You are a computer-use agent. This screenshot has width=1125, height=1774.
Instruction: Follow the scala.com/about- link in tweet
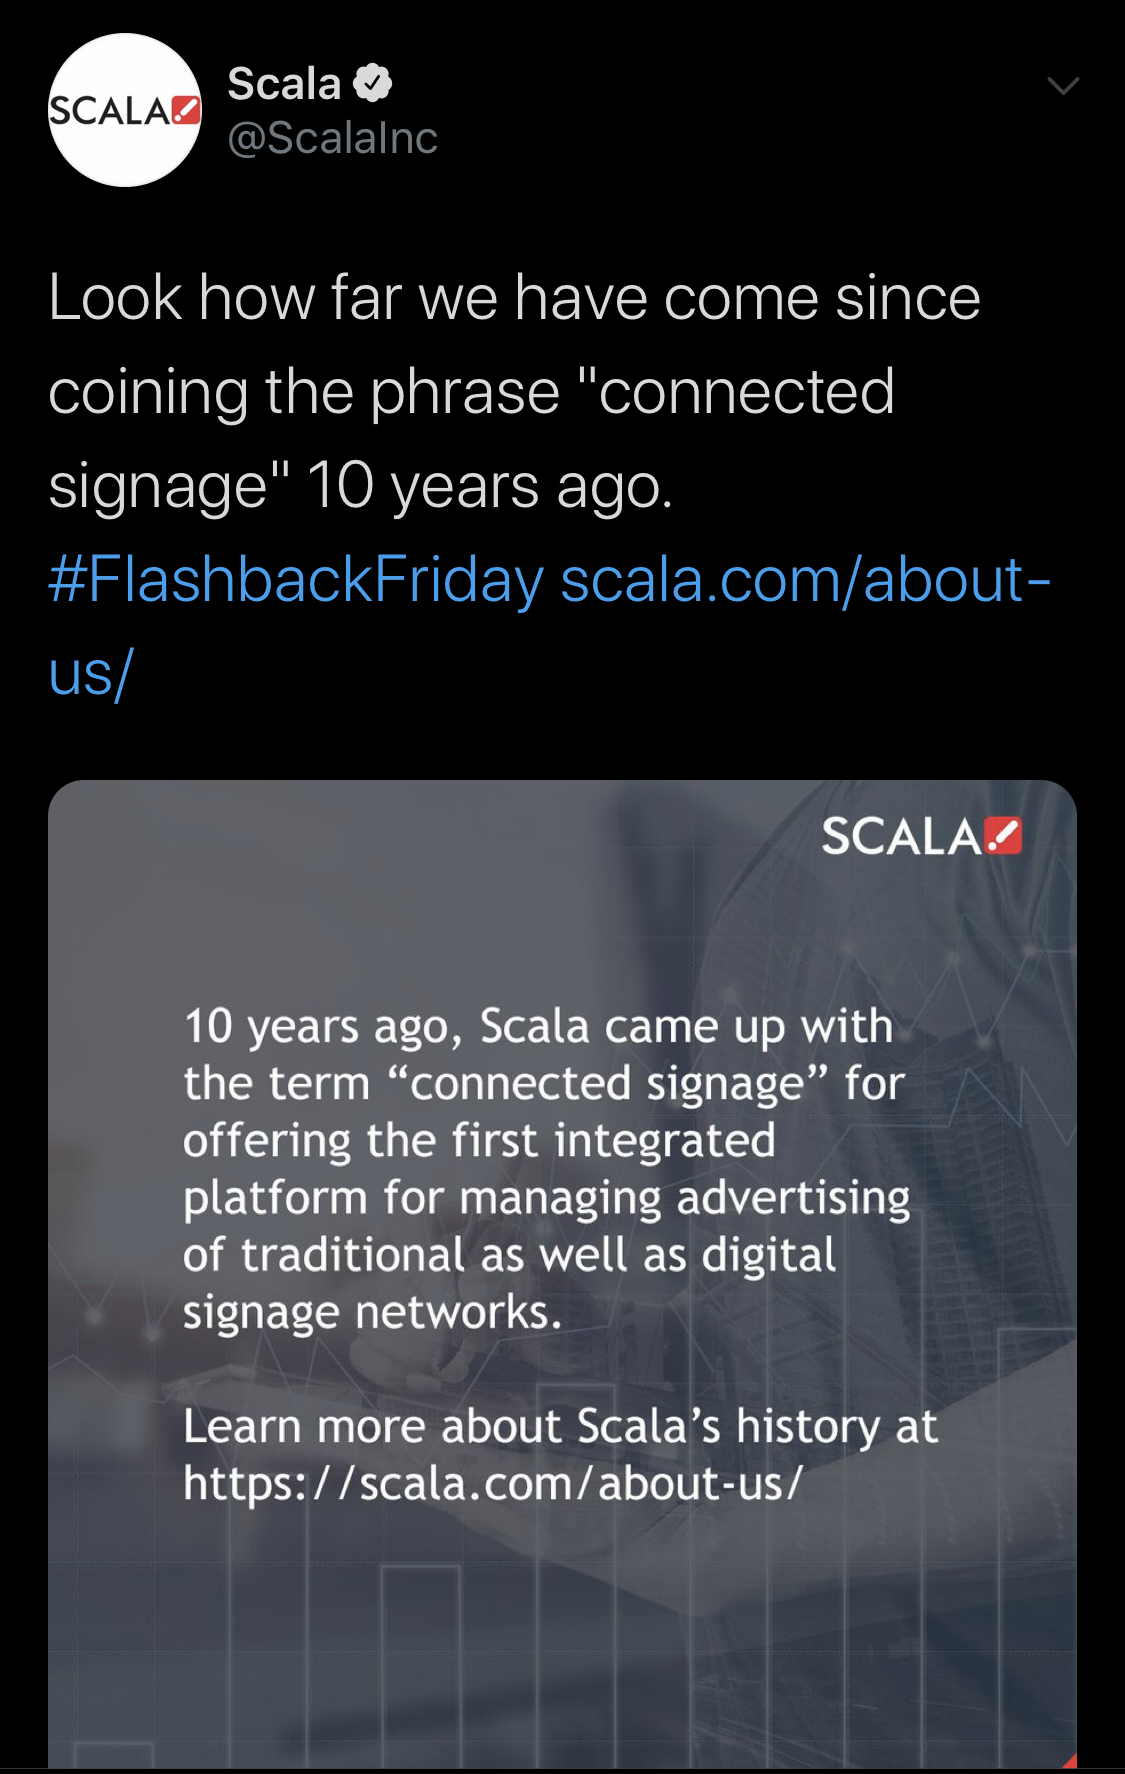pyautogui.click(x=805, y=580)
